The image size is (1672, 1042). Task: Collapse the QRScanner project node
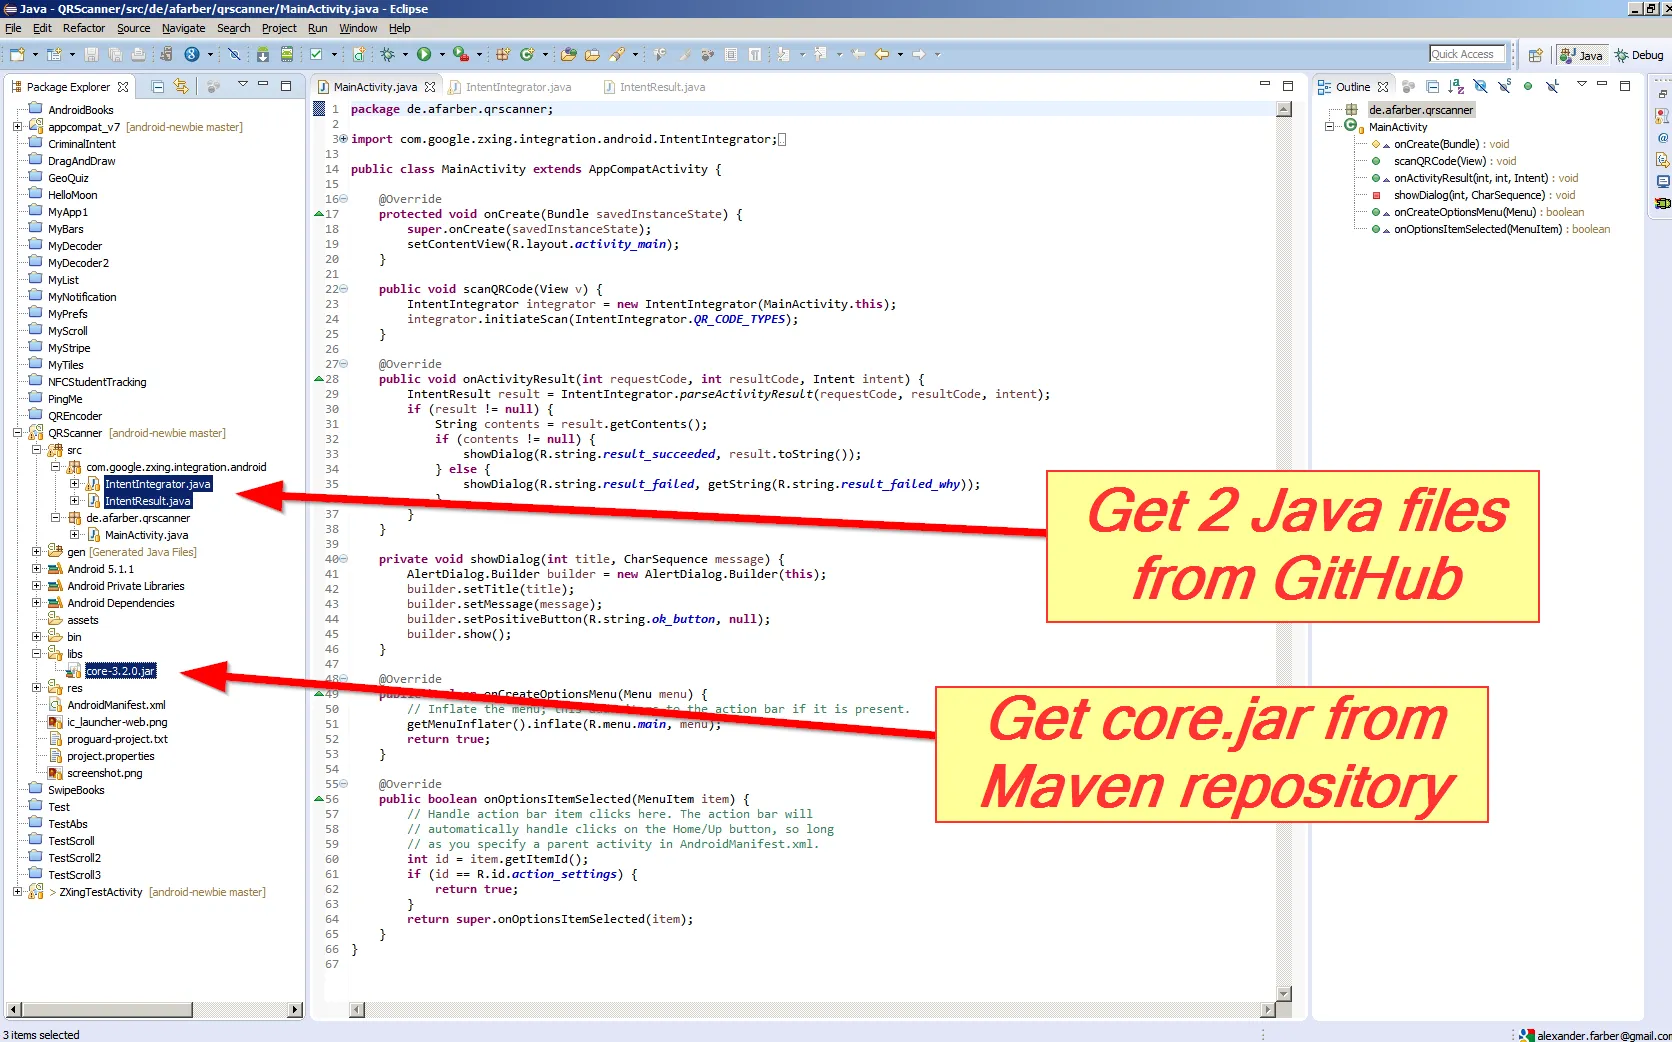(x=17, y=433)
